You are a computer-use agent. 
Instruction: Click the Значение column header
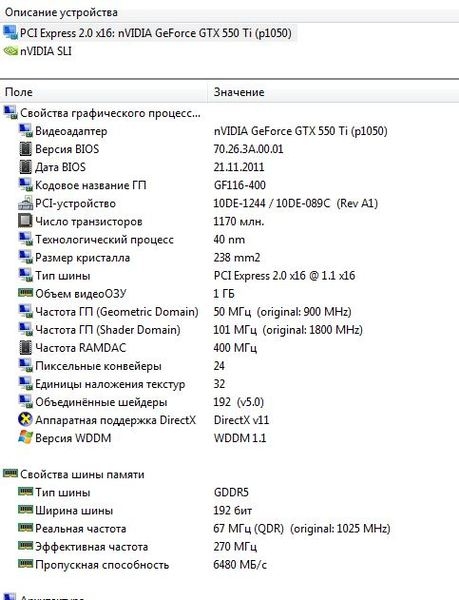point(333,92)
